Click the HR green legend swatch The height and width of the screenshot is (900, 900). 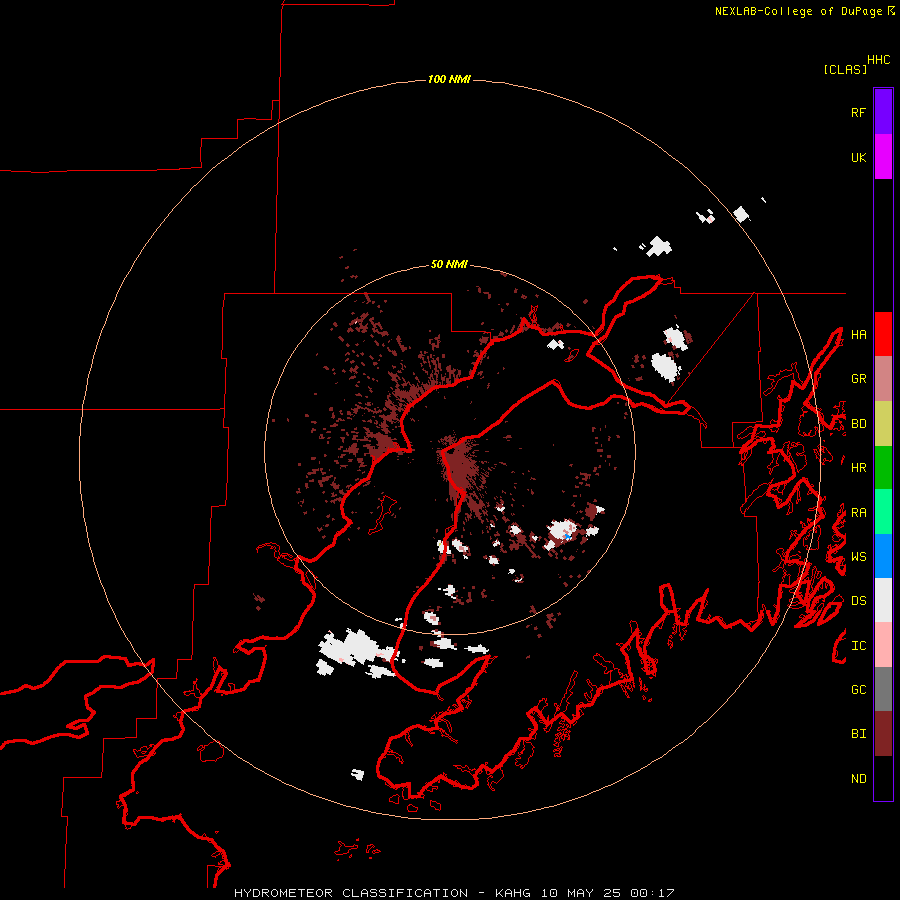[883, 467]
